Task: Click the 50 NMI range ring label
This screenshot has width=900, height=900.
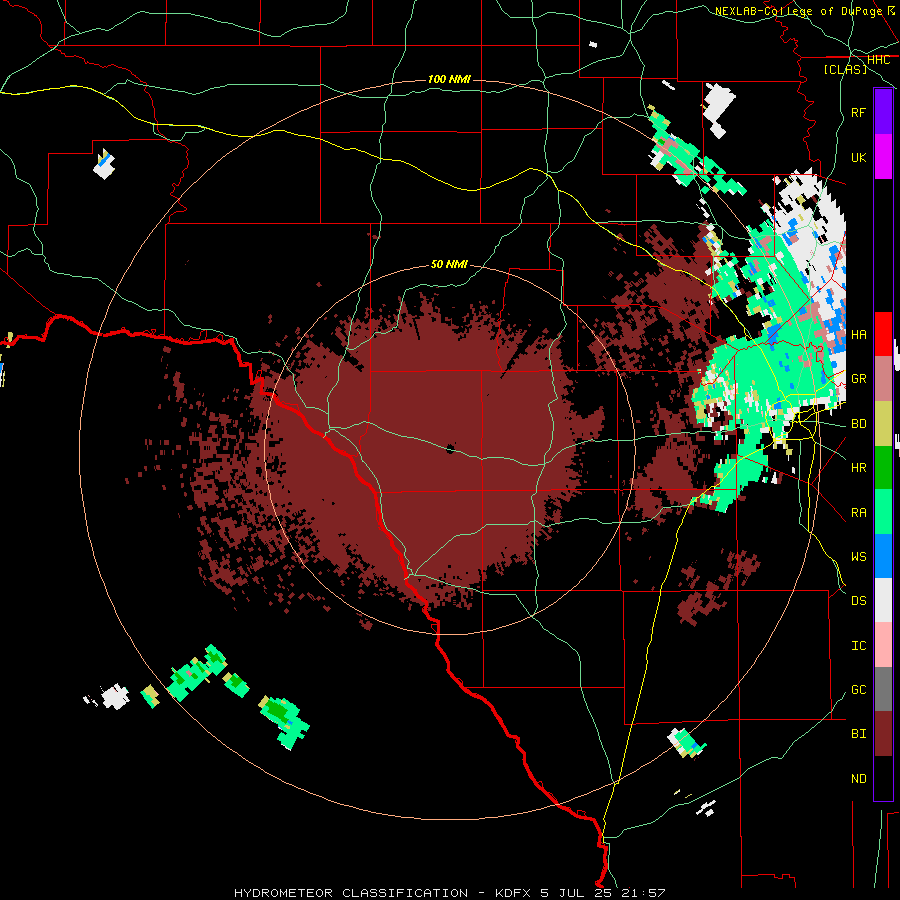Action: [x=449, y=264]
